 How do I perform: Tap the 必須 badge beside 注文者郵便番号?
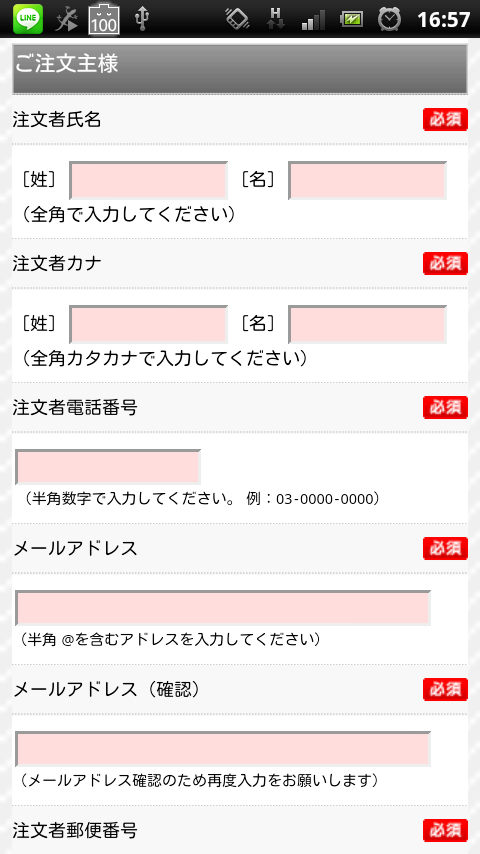tap(445, 830)
